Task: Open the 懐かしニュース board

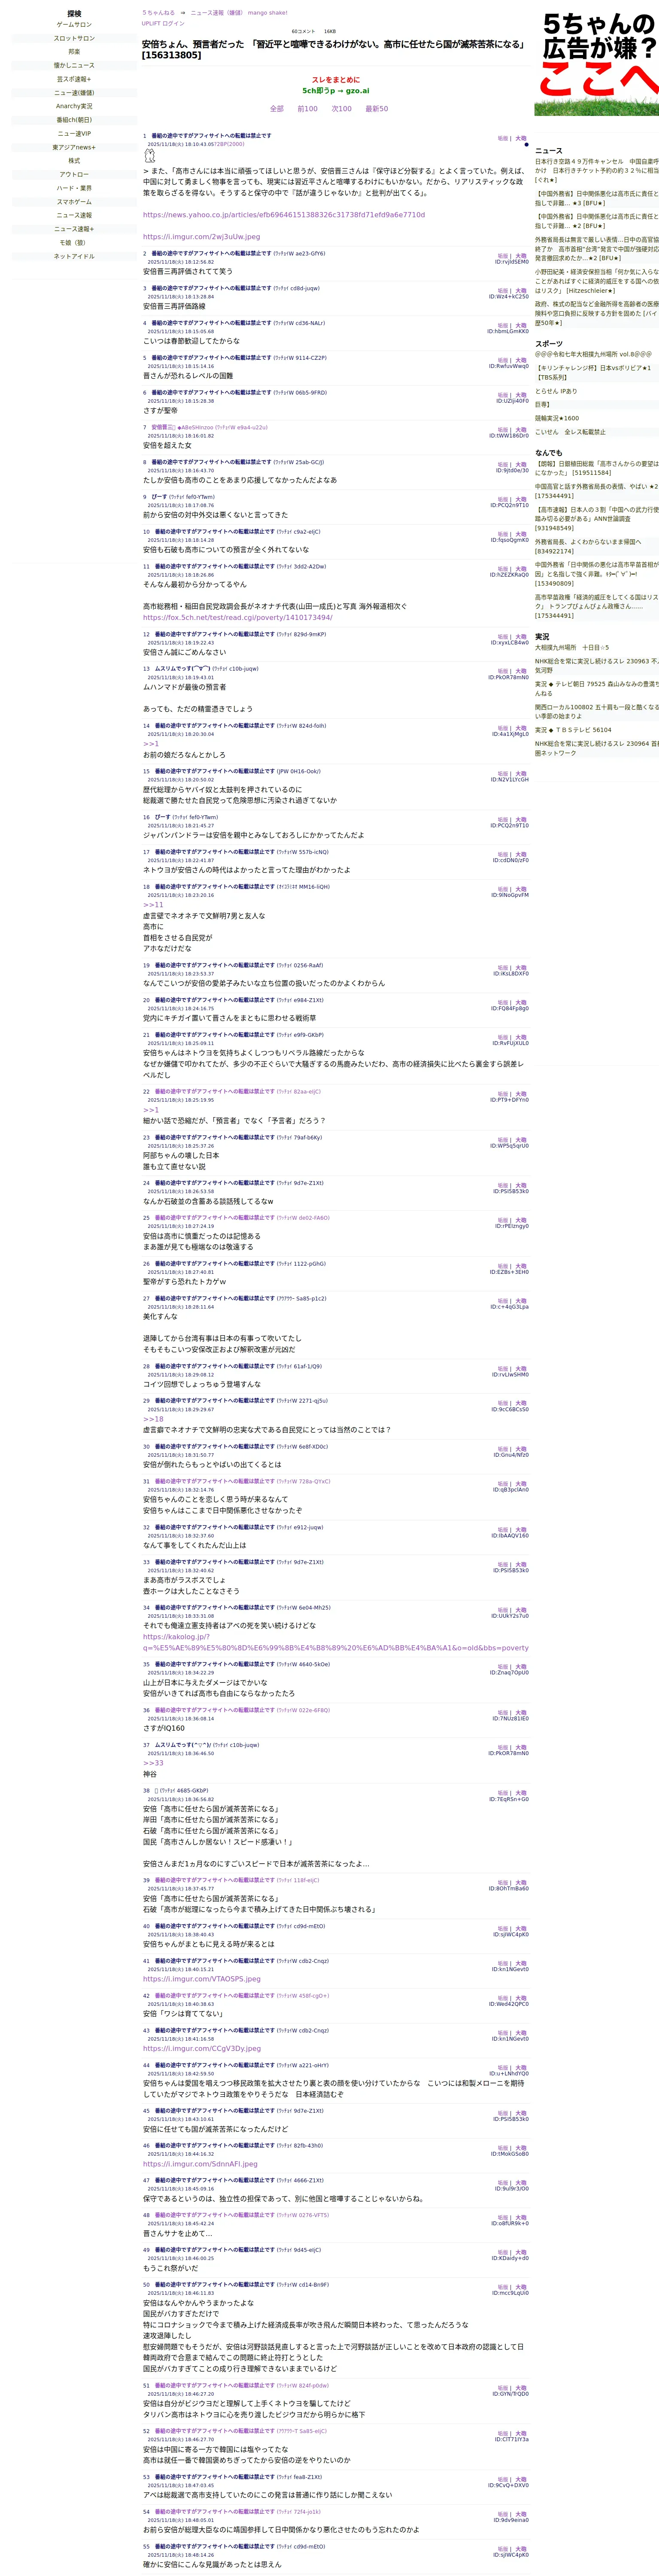Action: (74, 65)
